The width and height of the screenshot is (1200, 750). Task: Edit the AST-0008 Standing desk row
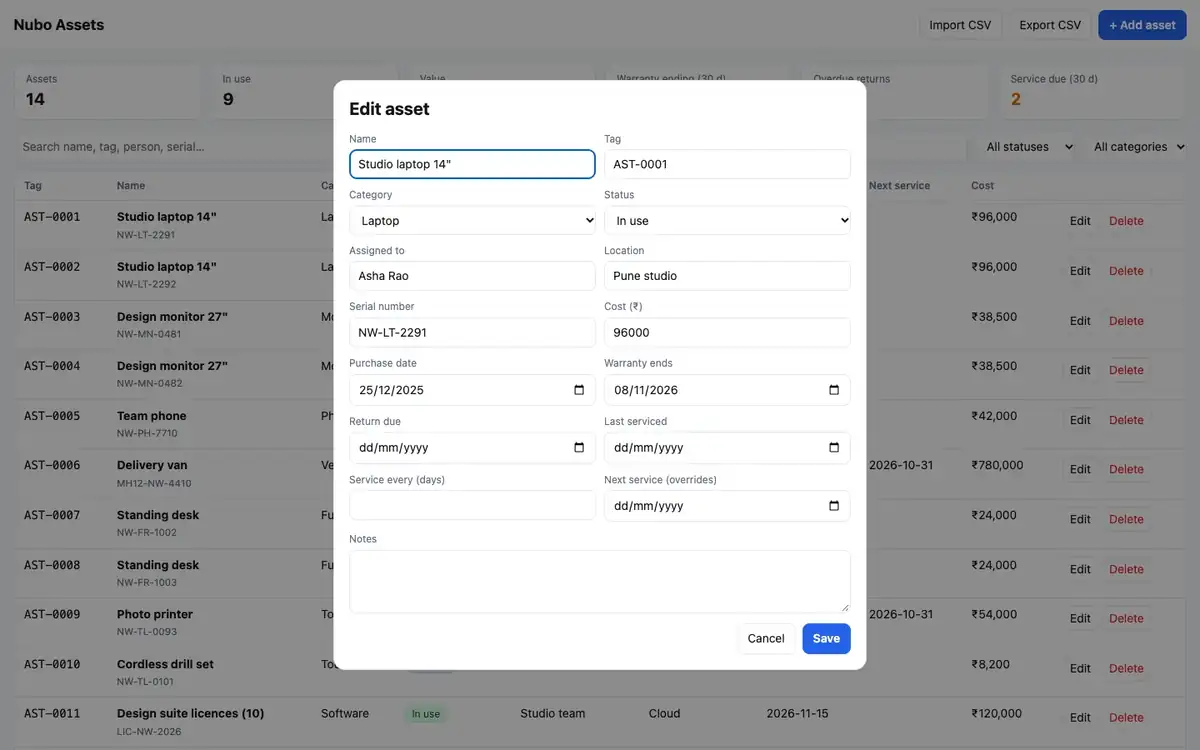point(1080,569)
